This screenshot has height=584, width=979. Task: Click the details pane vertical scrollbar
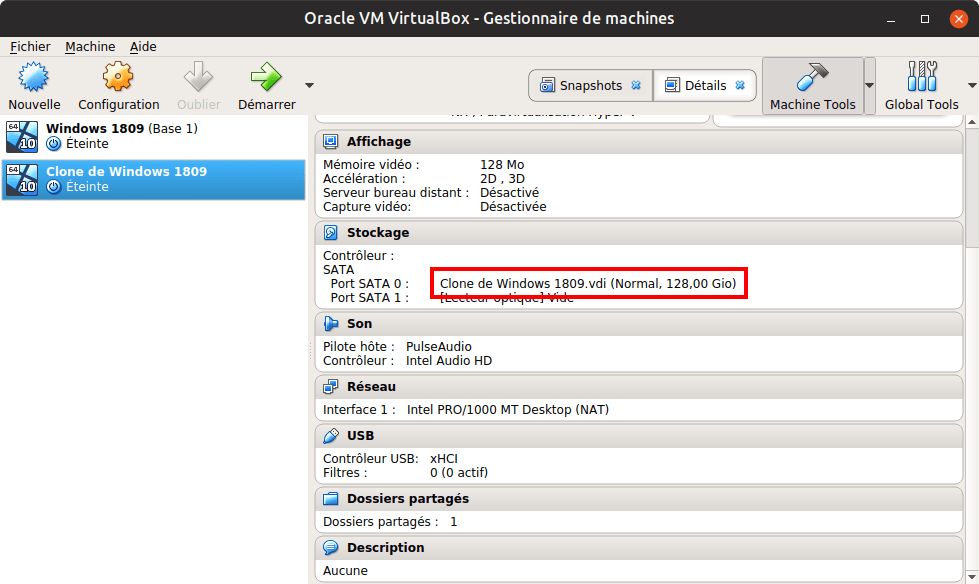972,188
